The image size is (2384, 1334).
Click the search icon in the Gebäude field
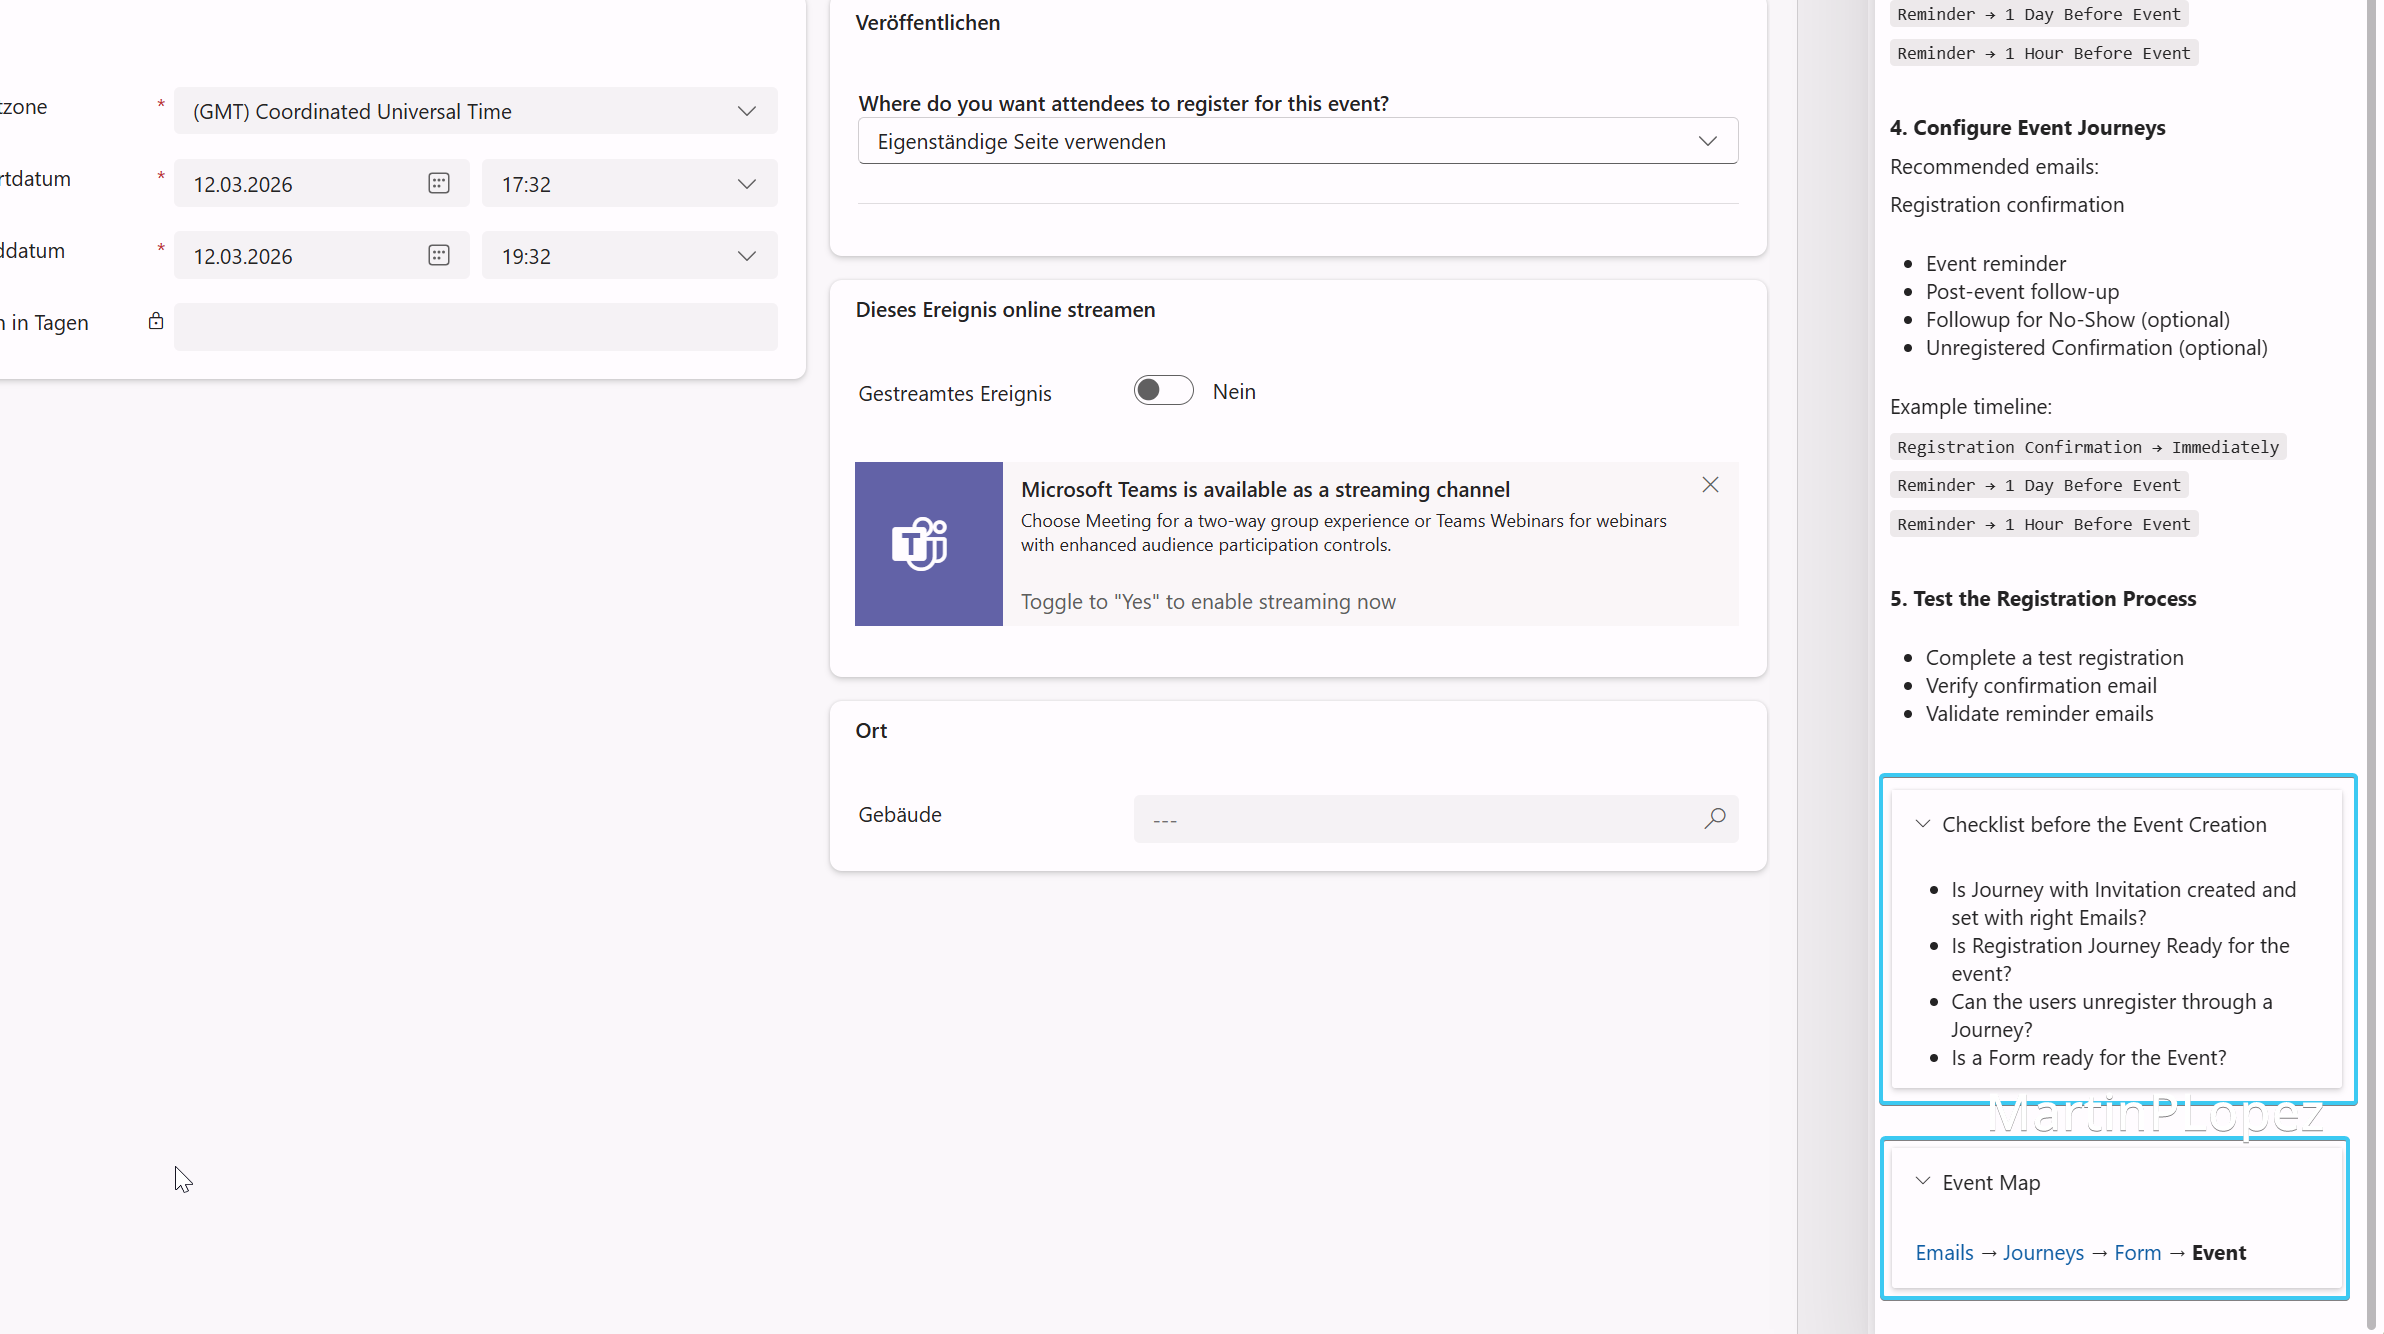tap(1714, 819)
